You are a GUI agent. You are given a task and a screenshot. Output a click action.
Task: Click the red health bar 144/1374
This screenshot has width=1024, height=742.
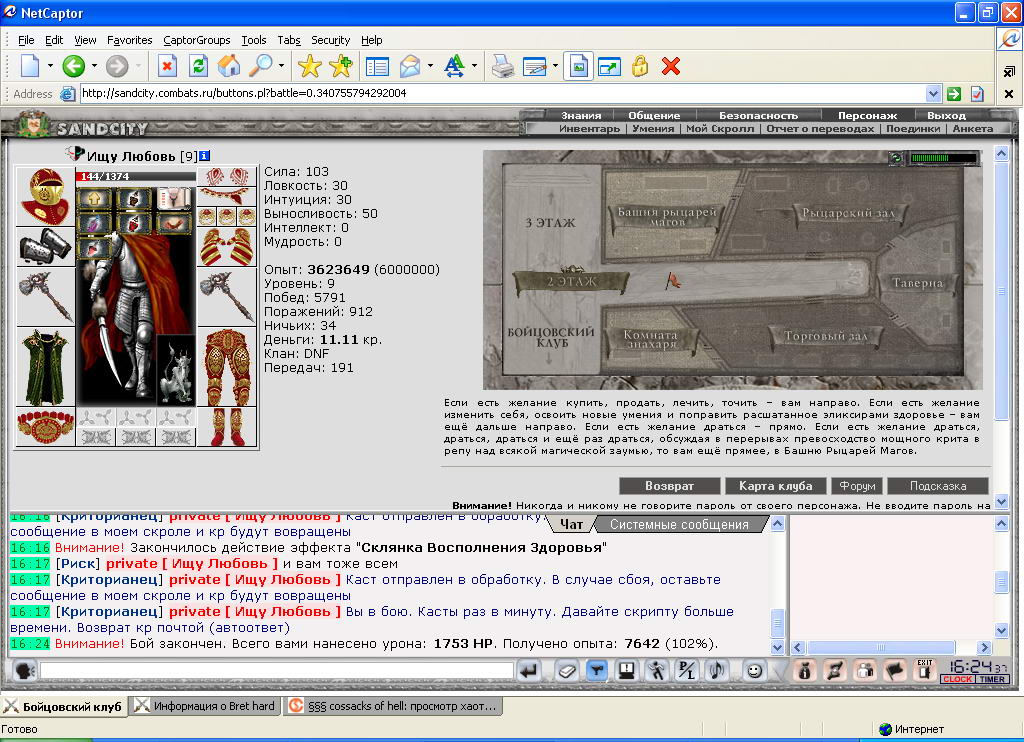tap(136, 176)
